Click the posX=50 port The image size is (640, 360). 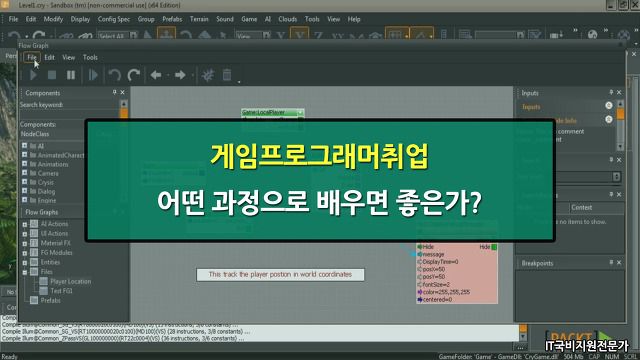pyautogui.click(x=431, y=269)
